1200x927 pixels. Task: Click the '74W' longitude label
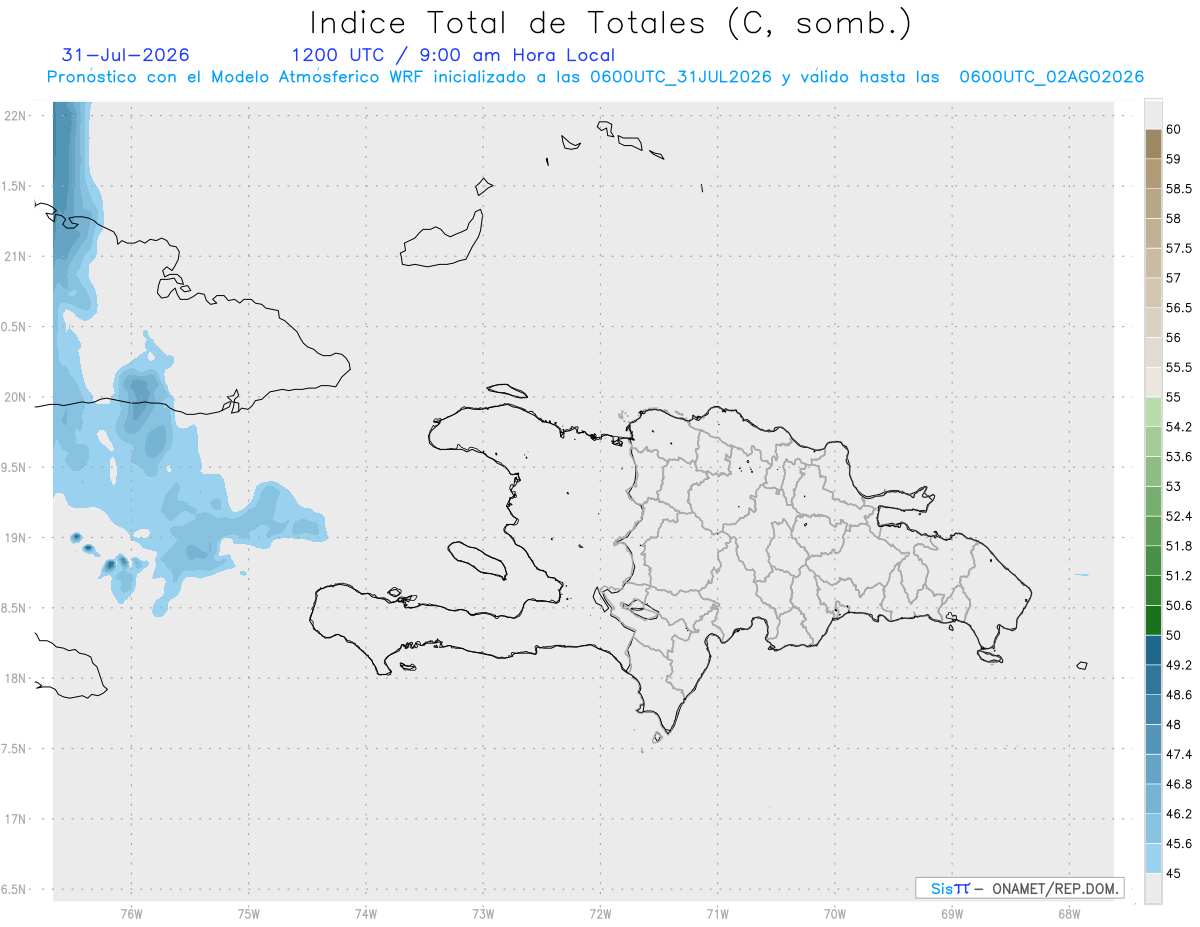point(366,913)
